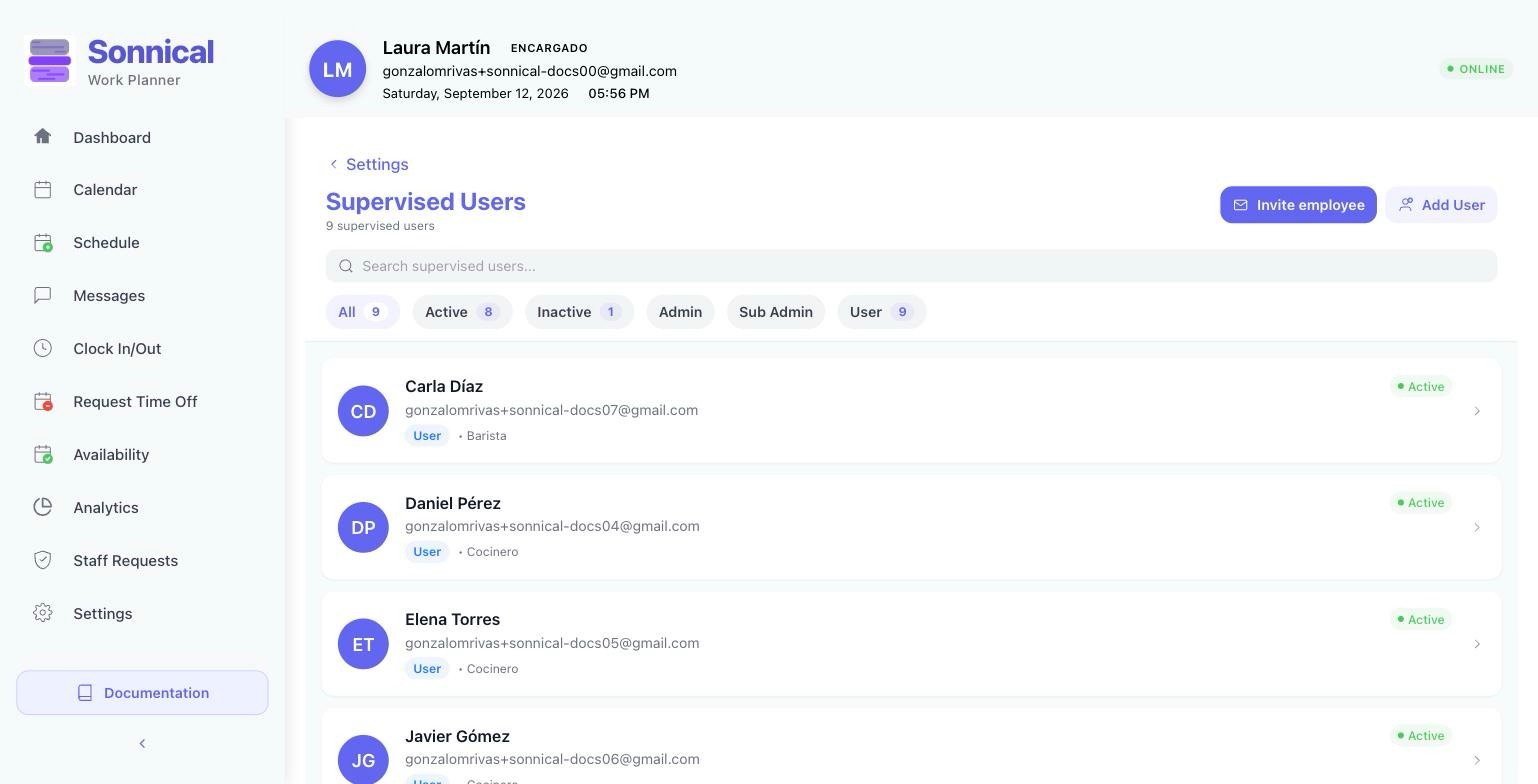Screen dimensions: 1538x784
Task: Click the '9 supervised users' count text
Action: tap(380, 226)
